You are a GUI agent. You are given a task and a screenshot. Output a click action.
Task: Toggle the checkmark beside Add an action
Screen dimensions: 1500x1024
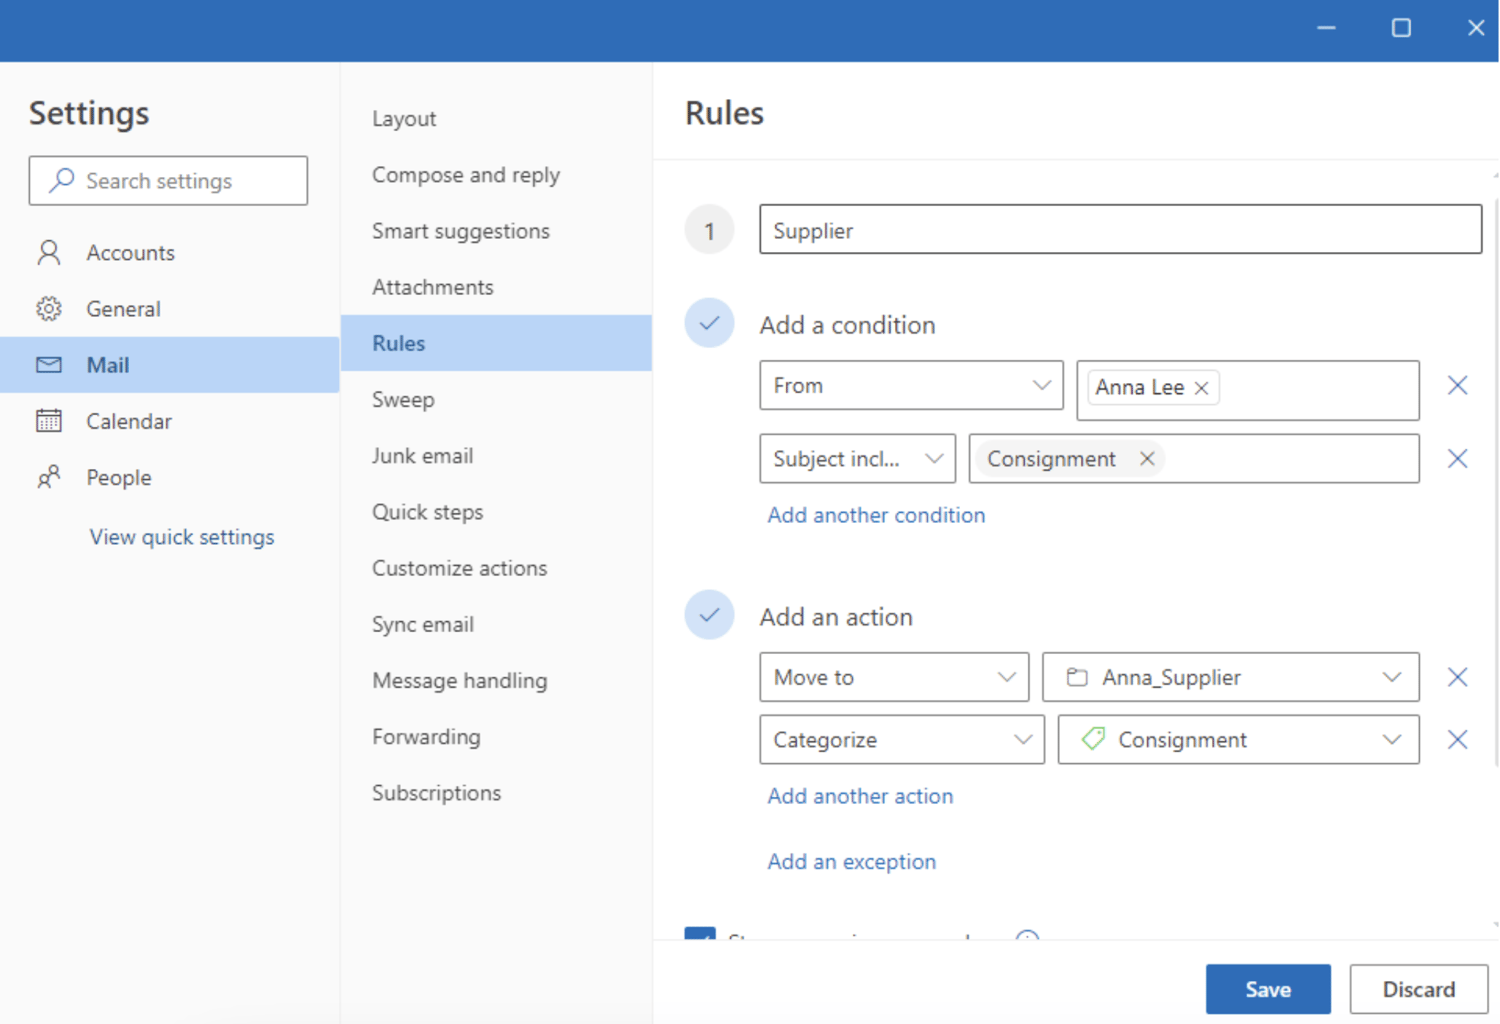[709, 615]
